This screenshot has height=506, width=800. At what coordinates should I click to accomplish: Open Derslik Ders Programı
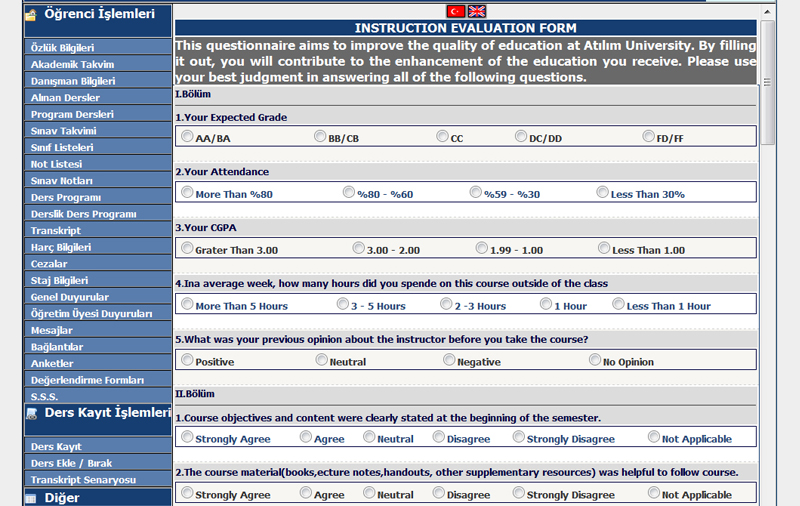[x=97, y=214]
